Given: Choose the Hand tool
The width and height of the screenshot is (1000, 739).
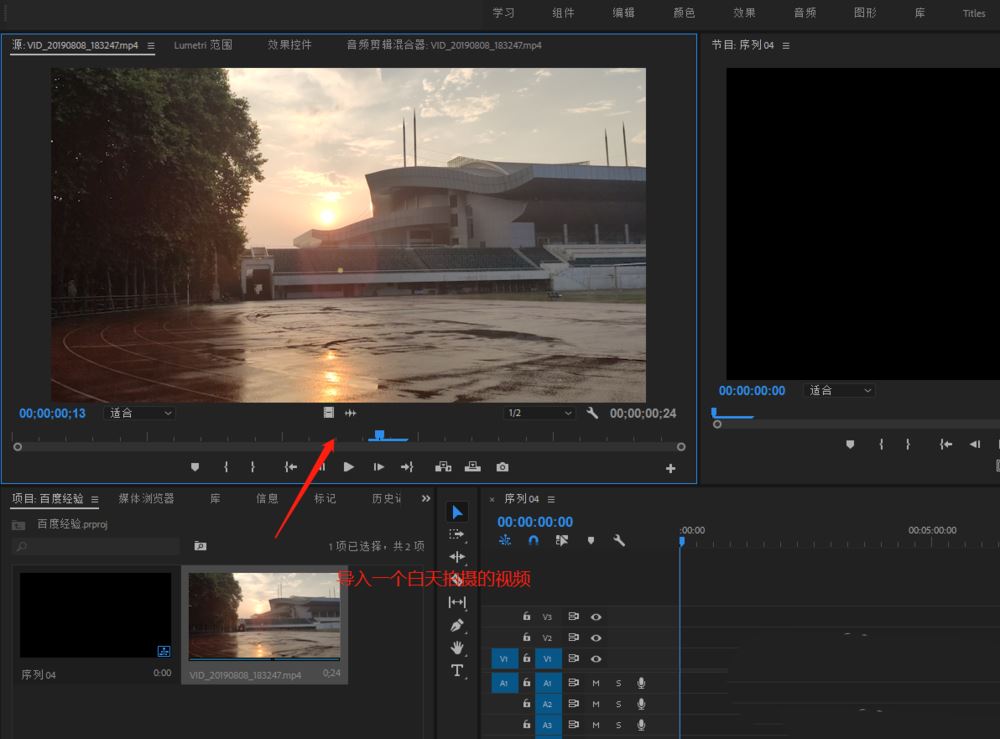Looking at the screenshot, I should click(457, 648).
